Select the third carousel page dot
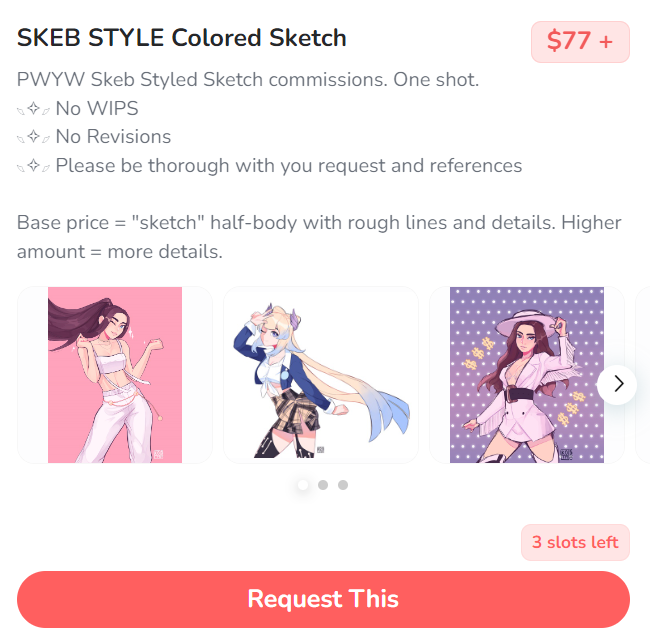This screenshot has width=652, height=633. (343, 485)
